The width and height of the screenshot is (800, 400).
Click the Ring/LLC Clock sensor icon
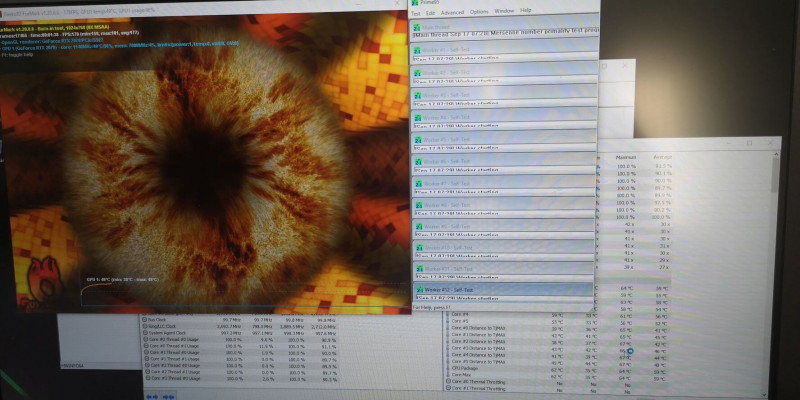coord(145,326)
